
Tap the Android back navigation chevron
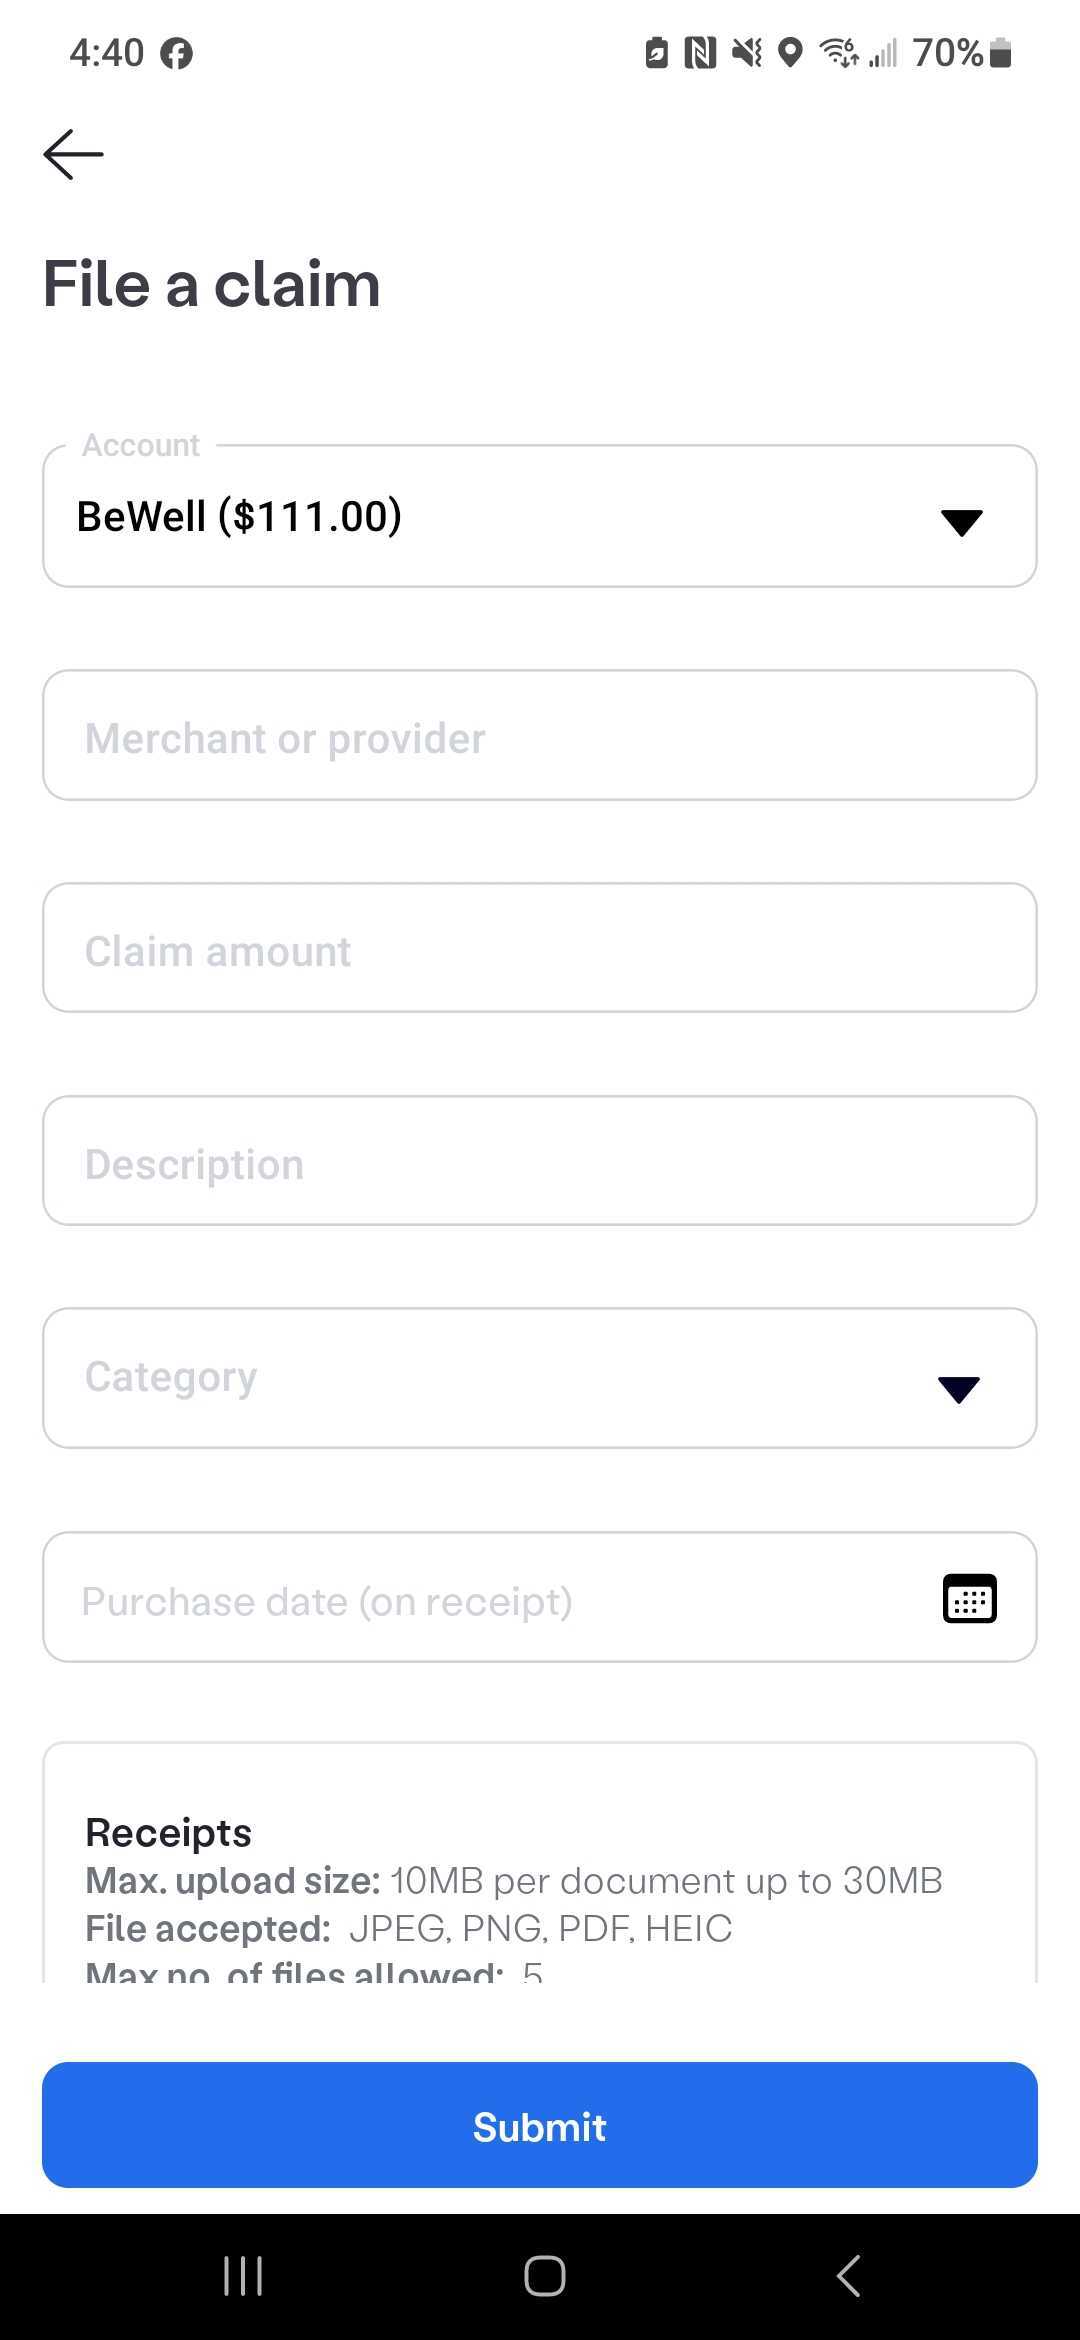(848, 2276)
